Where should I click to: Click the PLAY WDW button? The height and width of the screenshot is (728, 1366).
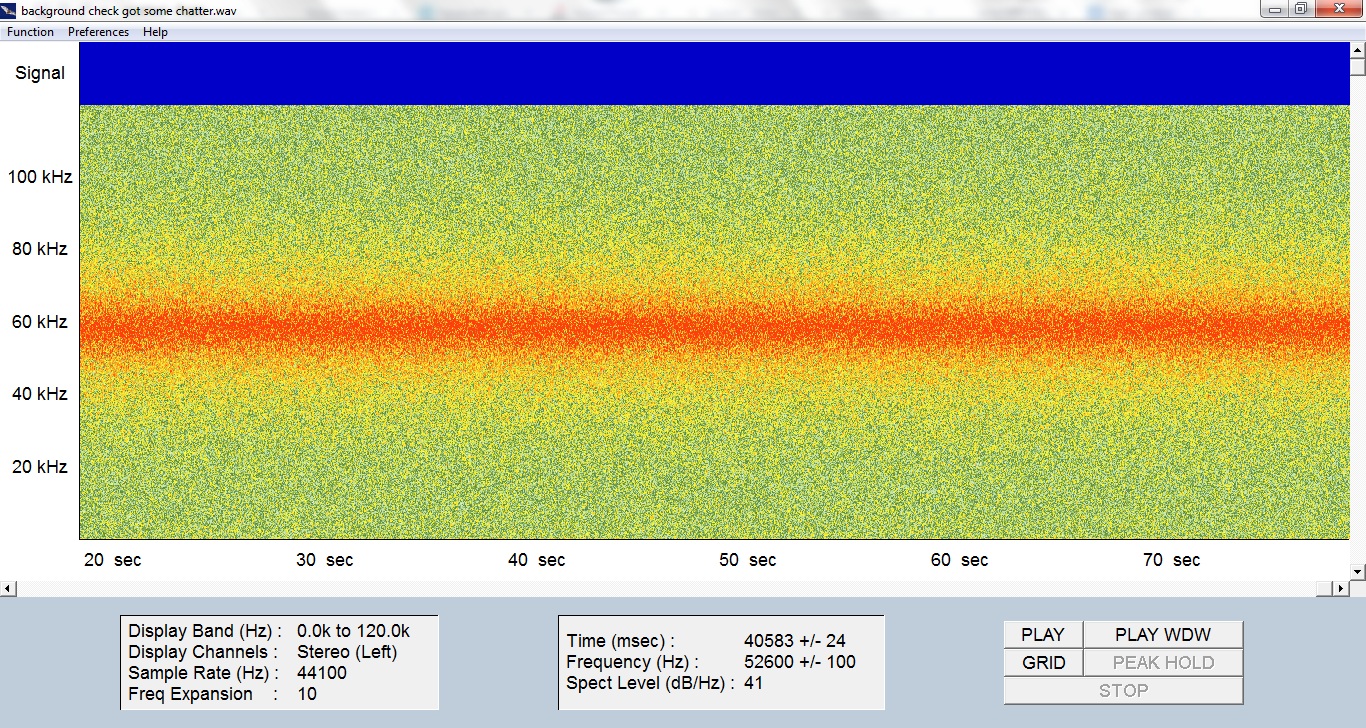coord(1163,635)
